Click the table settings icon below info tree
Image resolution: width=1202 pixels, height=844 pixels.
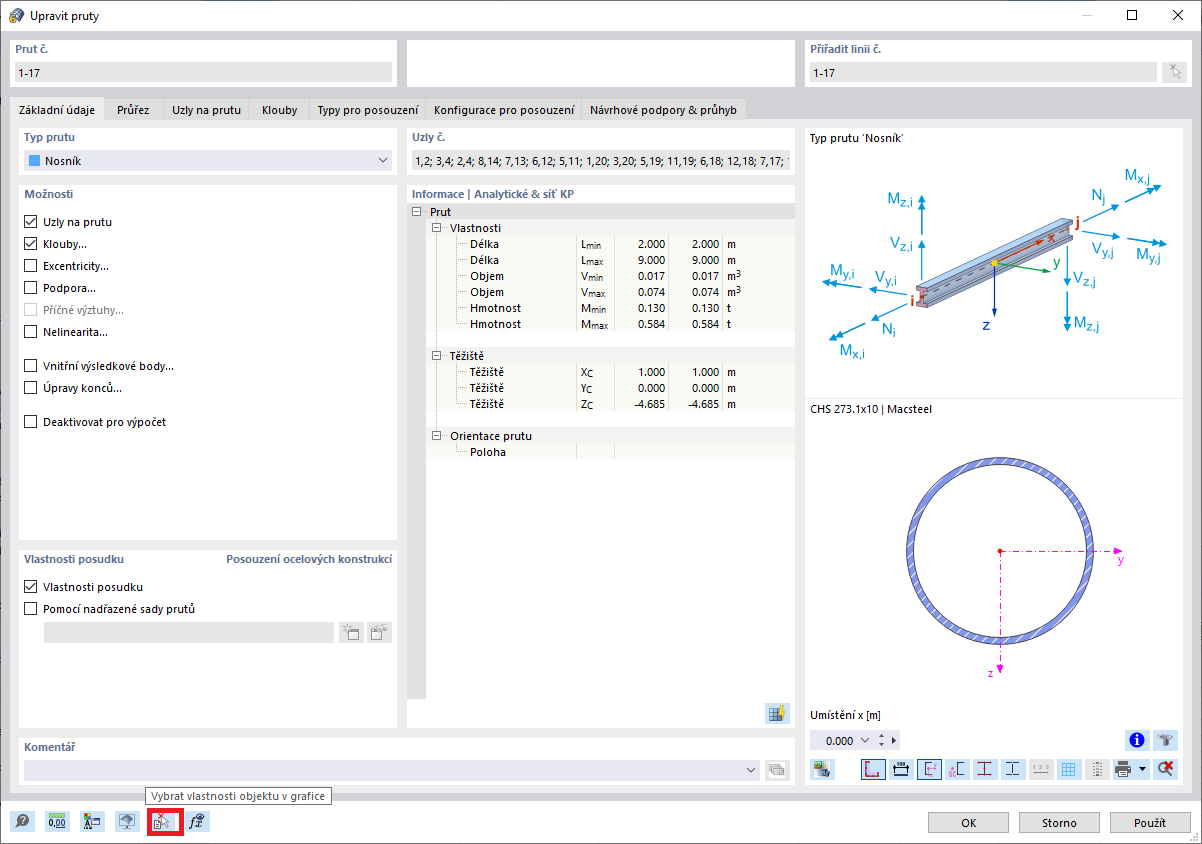tap(777, 713)
